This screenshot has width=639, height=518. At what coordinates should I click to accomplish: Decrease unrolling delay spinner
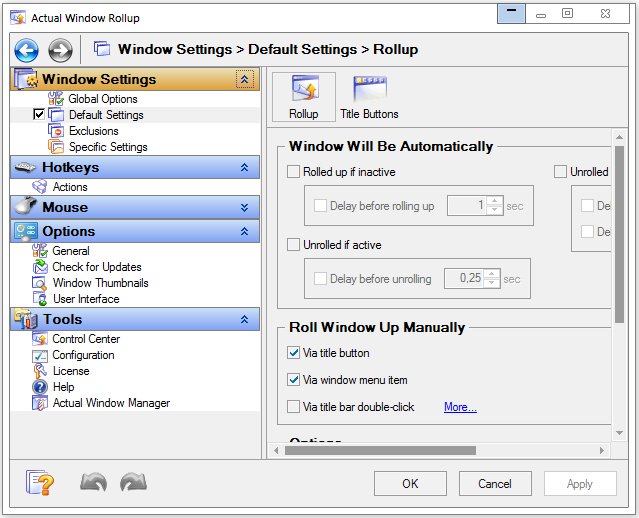tap(492, 283)
